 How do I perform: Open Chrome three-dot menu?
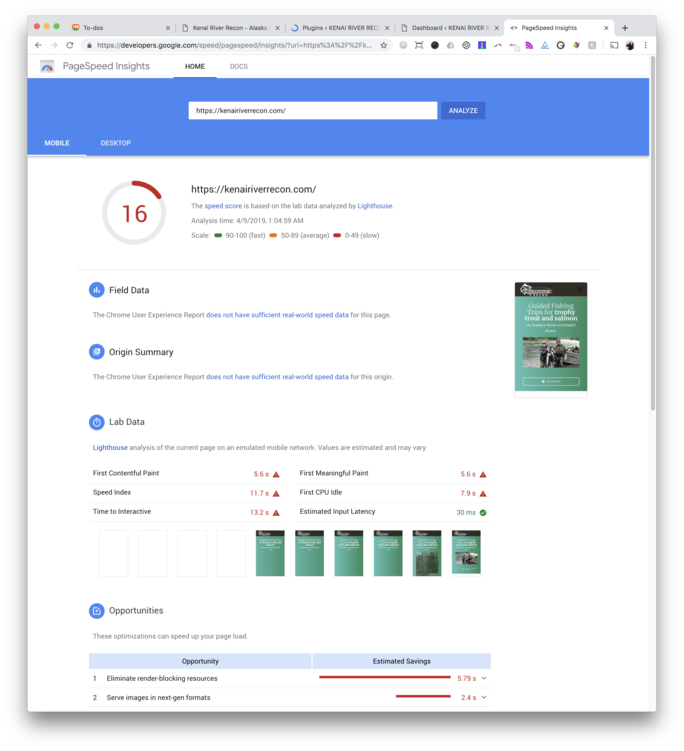(x=646, y=45)
